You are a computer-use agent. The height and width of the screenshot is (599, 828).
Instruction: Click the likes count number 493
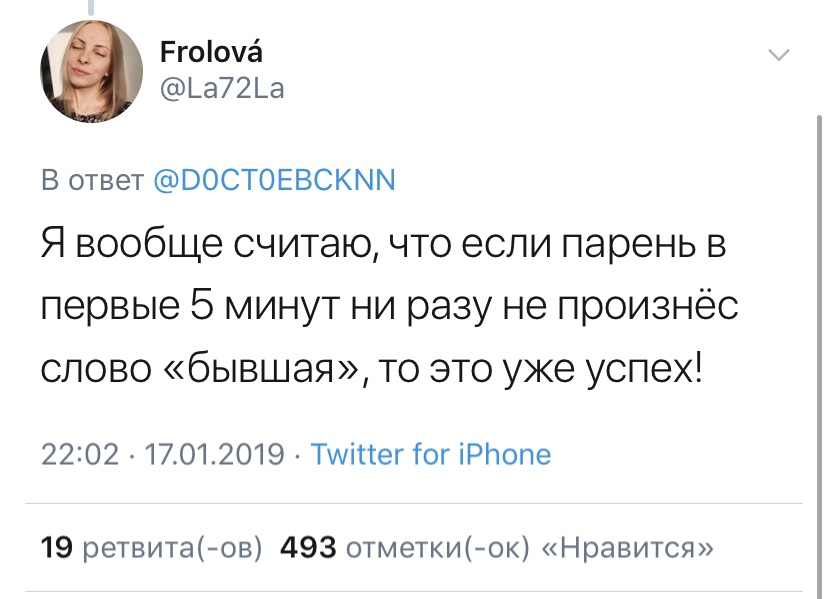(x=308, y=547)
